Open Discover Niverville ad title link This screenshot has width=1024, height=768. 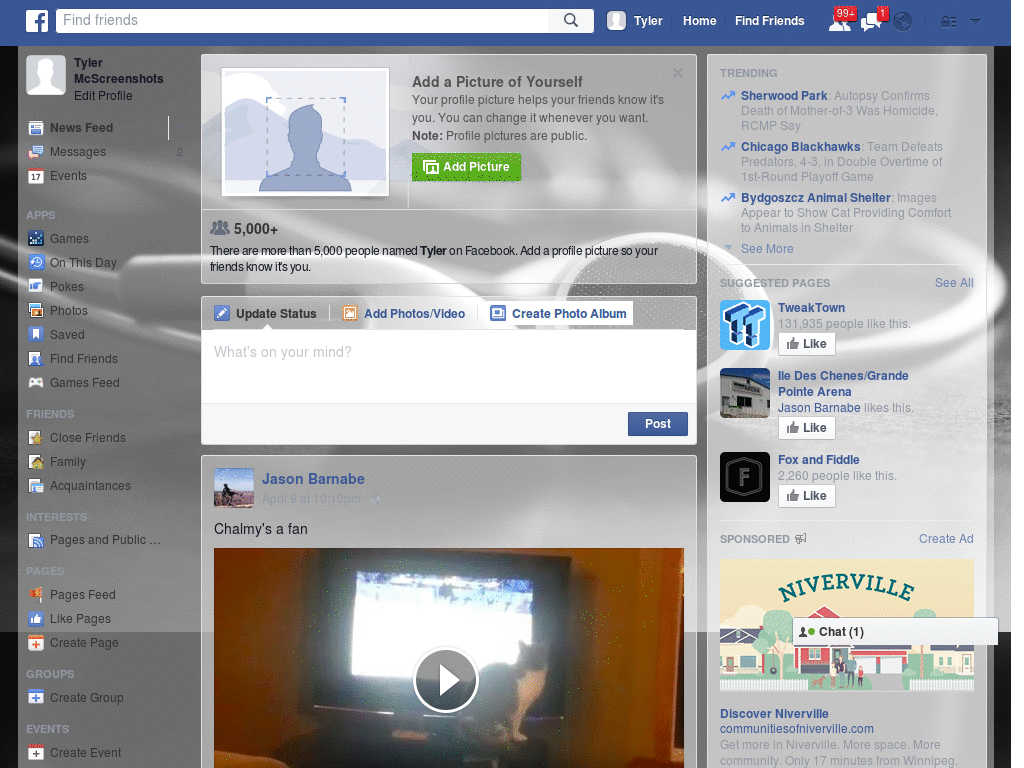coord(774,714)
